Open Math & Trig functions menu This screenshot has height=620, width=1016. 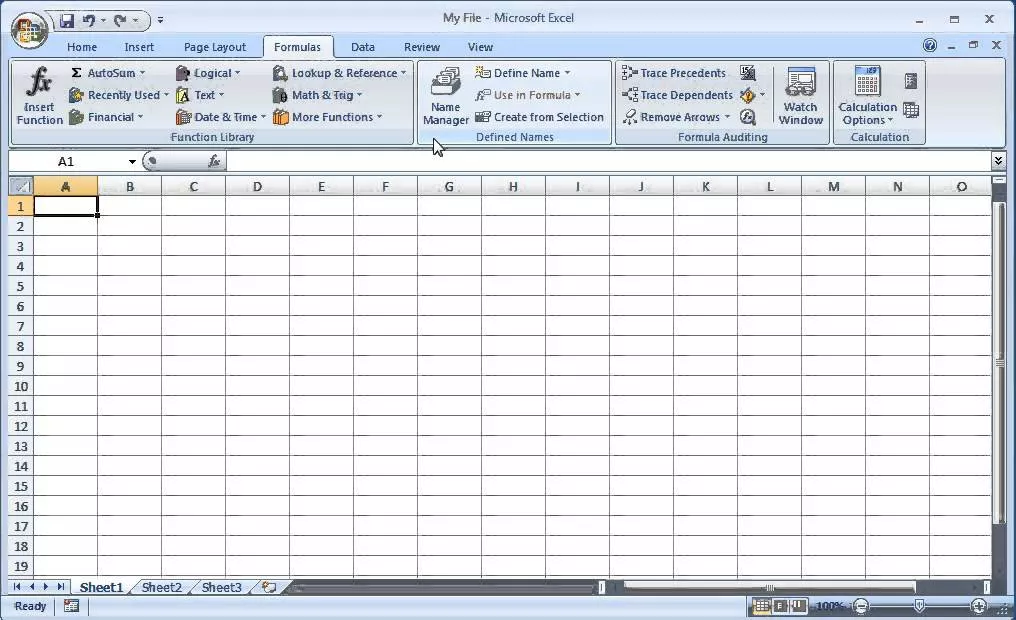coord(318,95)
